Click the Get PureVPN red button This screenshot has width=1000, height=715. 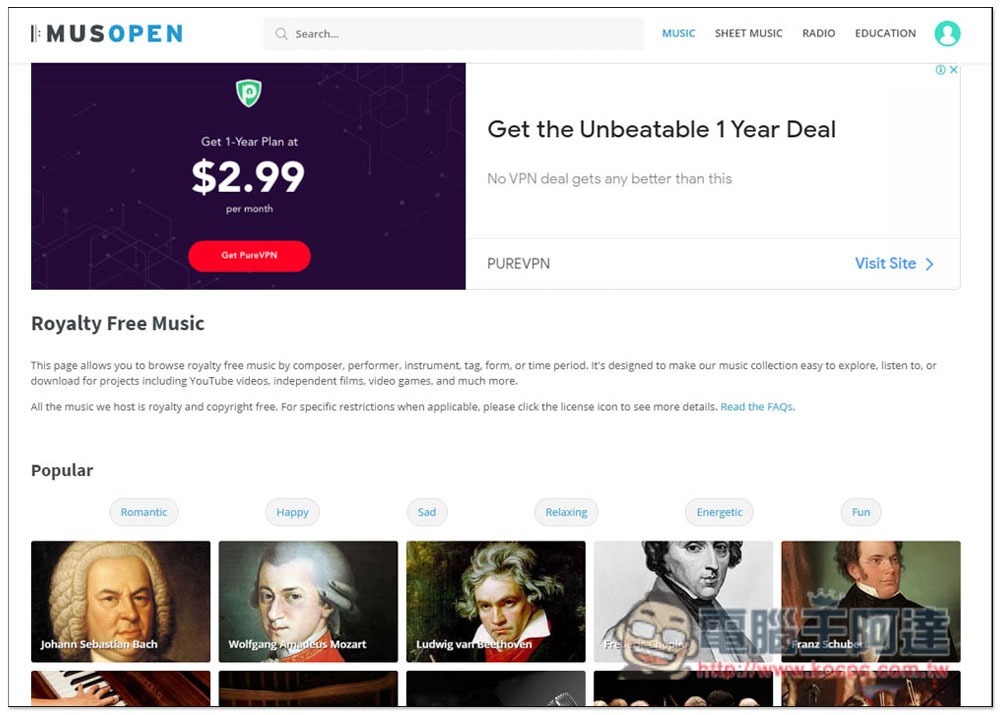(x=249, y=256)
